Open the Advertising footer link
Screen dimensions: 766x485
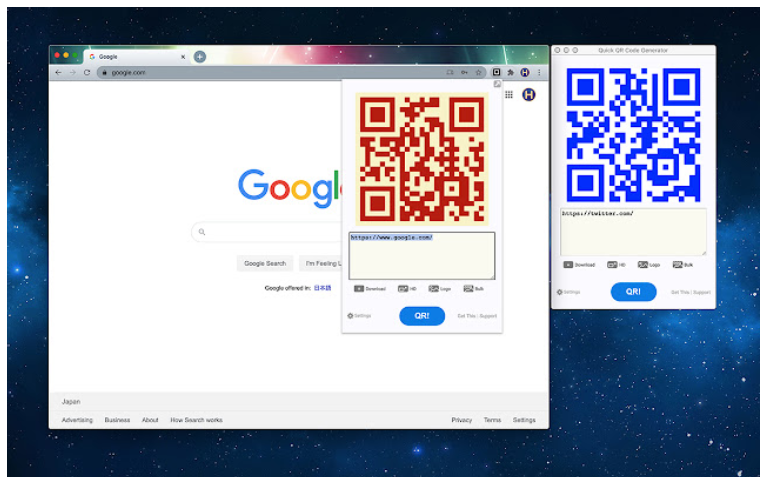point(77,420)
